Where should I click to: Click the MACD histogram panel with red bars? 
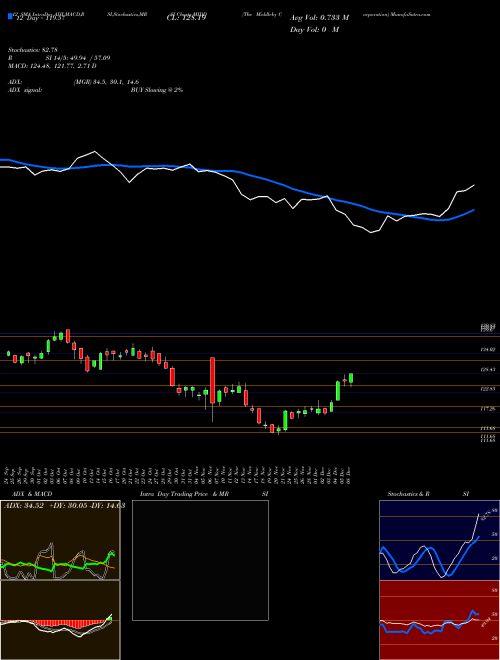(x=60, y=620)
